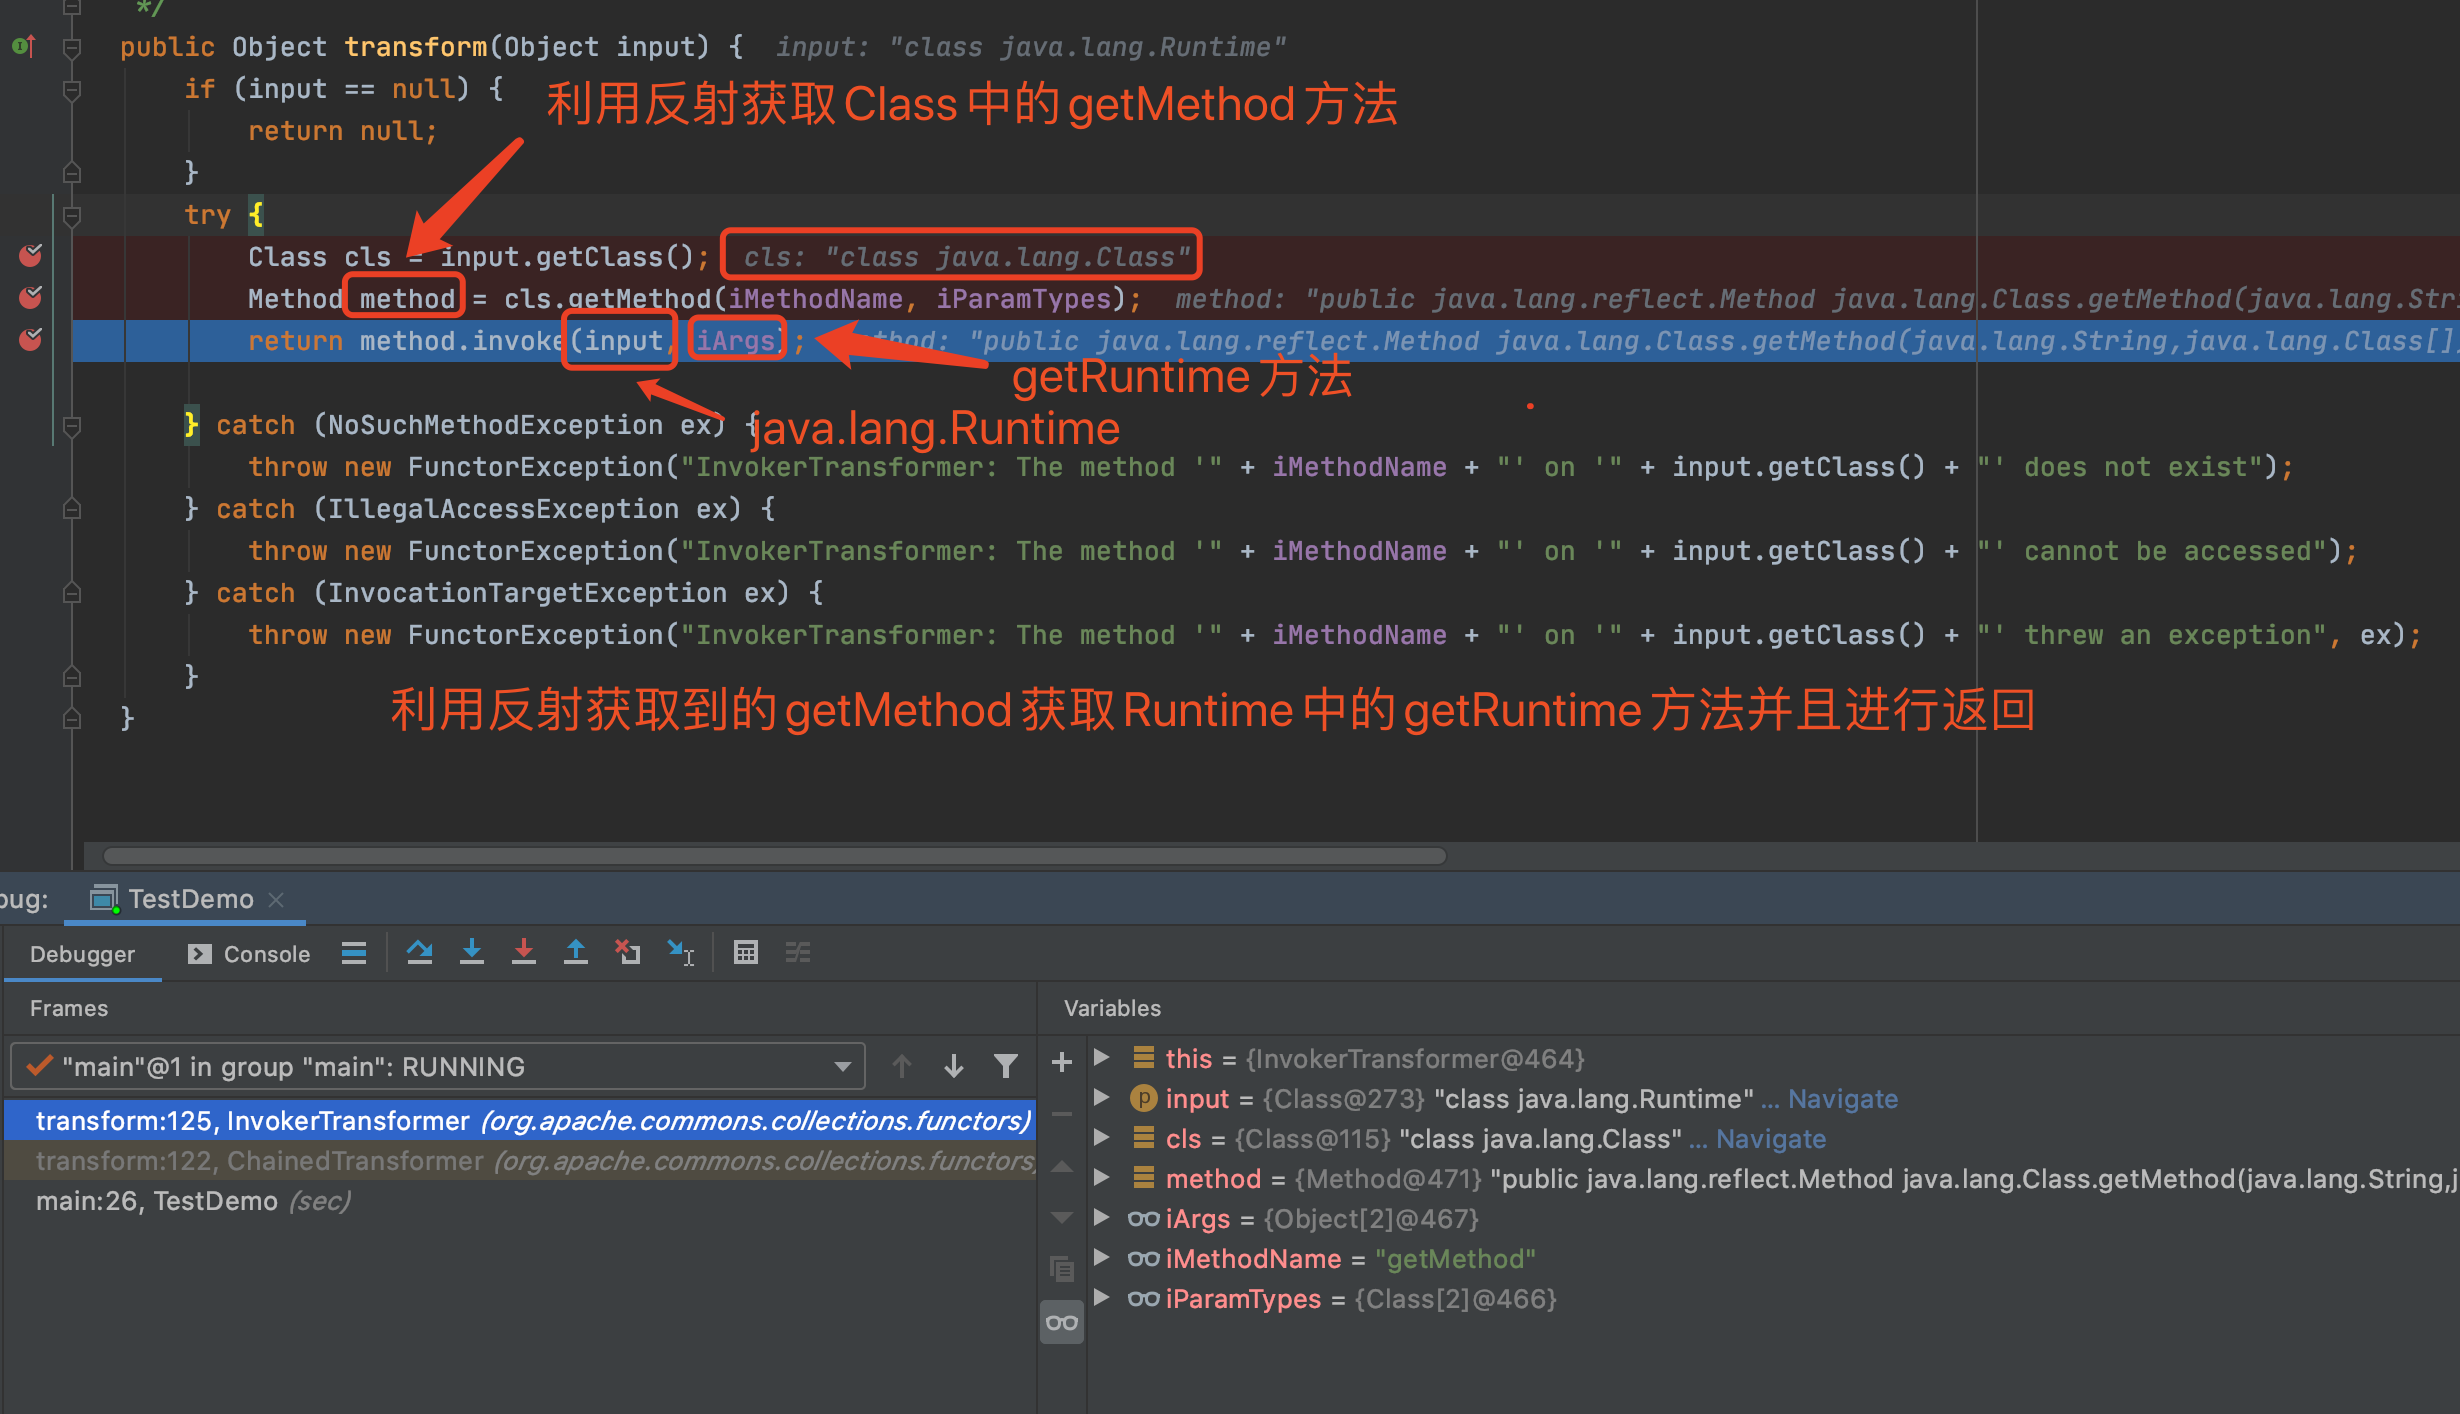Click the Step Into debugger icon
This screenshot has width=2460, height=1414.
472,953
